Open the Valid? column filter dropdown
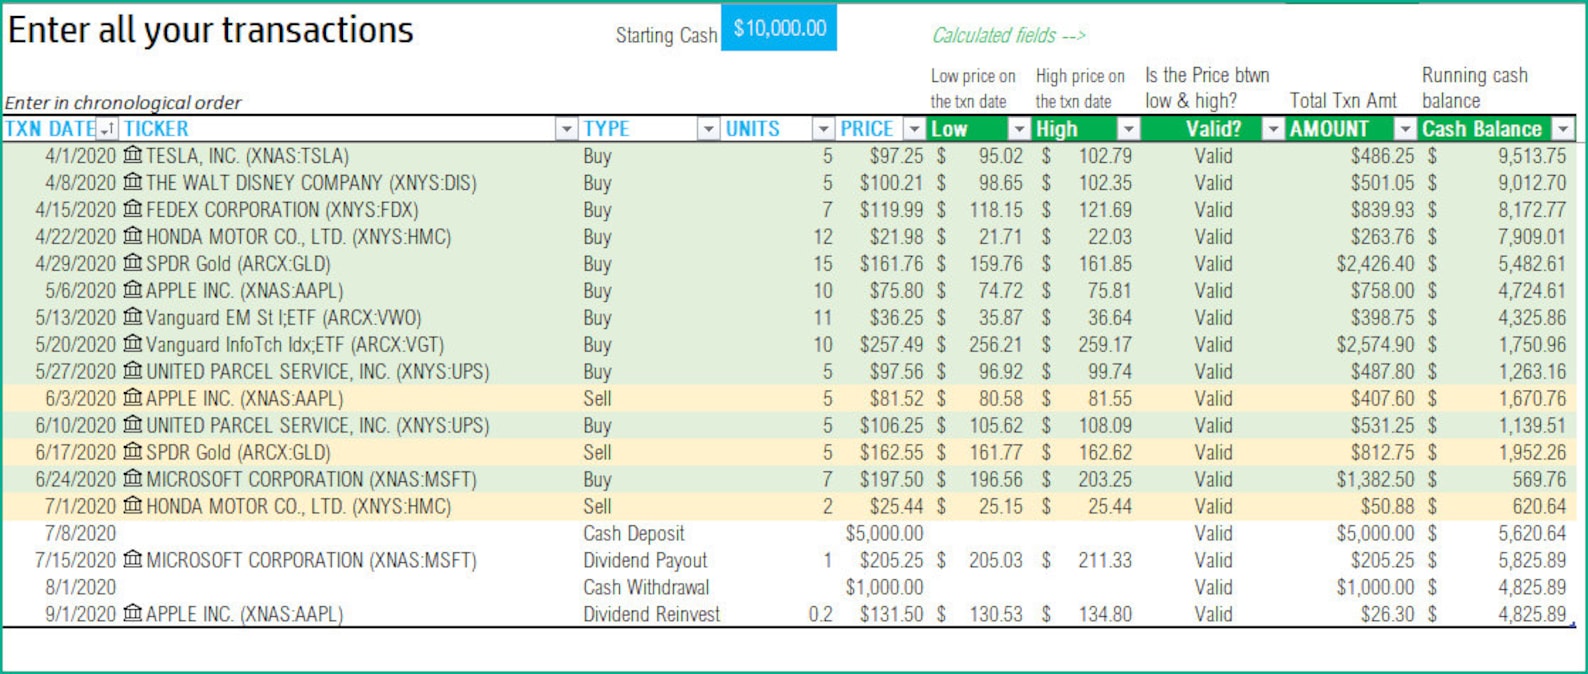The width and height of the screenshot is (1588, 674). 1272,129
